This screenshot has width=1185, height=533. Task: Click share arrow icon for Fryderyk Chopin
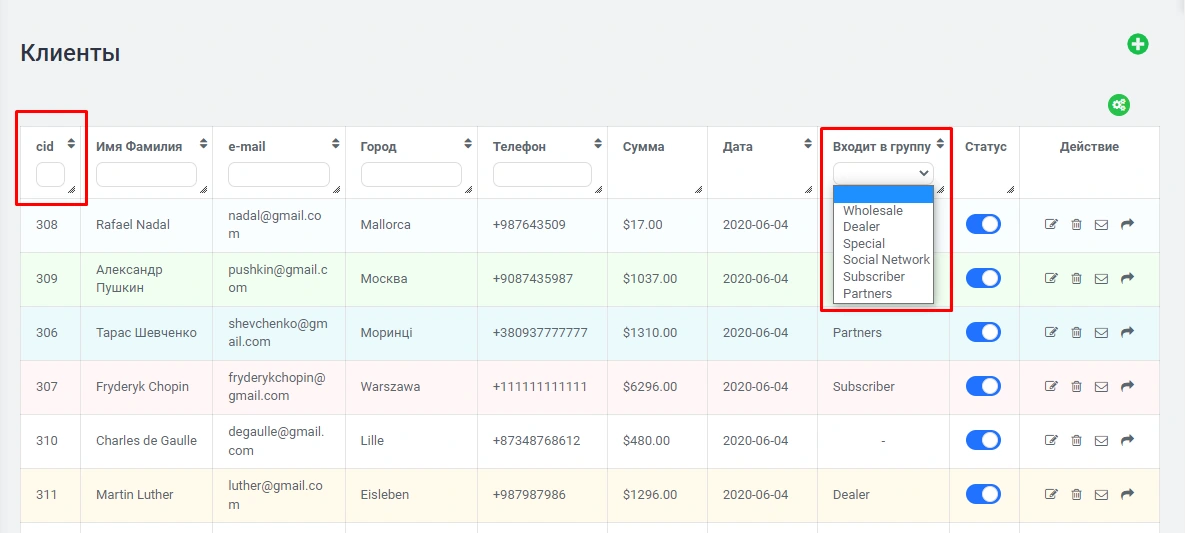(x=1127, y=387)
